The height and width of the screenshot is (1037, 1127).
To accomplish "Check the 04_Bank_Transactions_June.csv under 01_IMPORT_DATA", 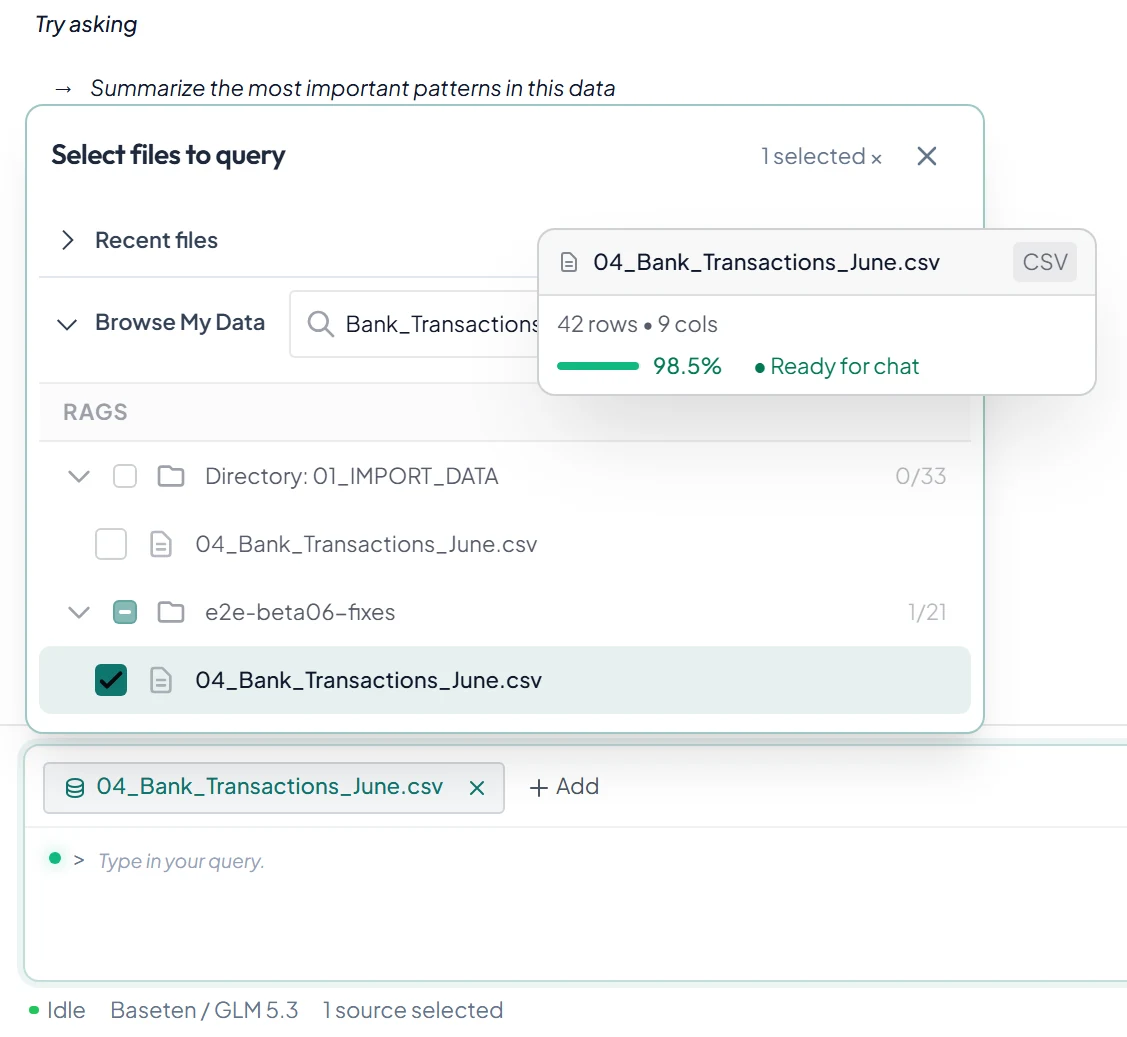I will (x=111, y=544).
